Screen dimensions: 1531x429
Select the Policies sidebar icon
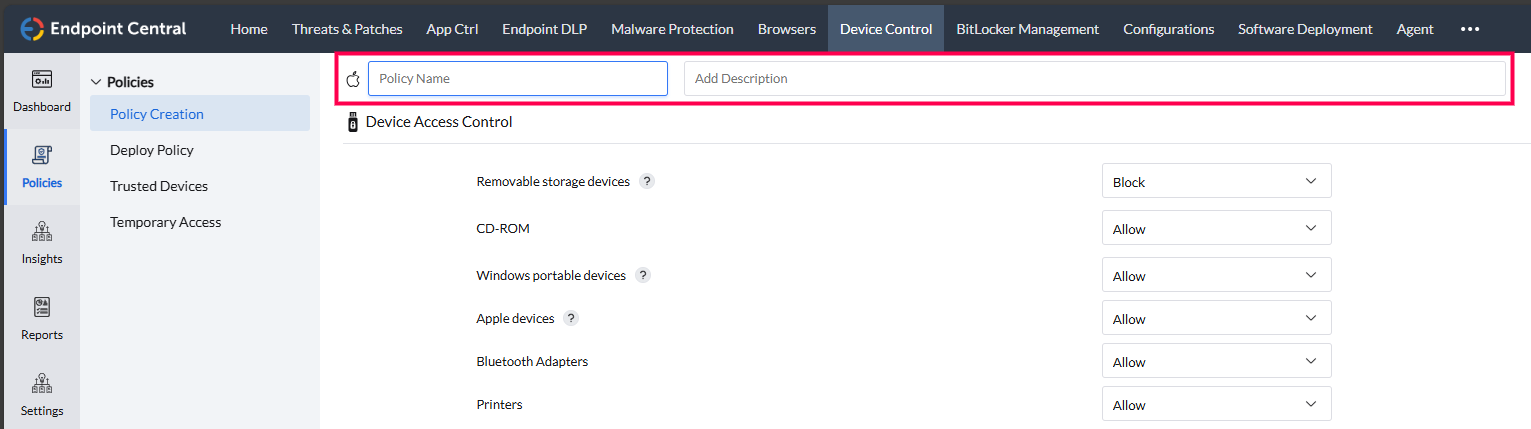tap(42, 156)
